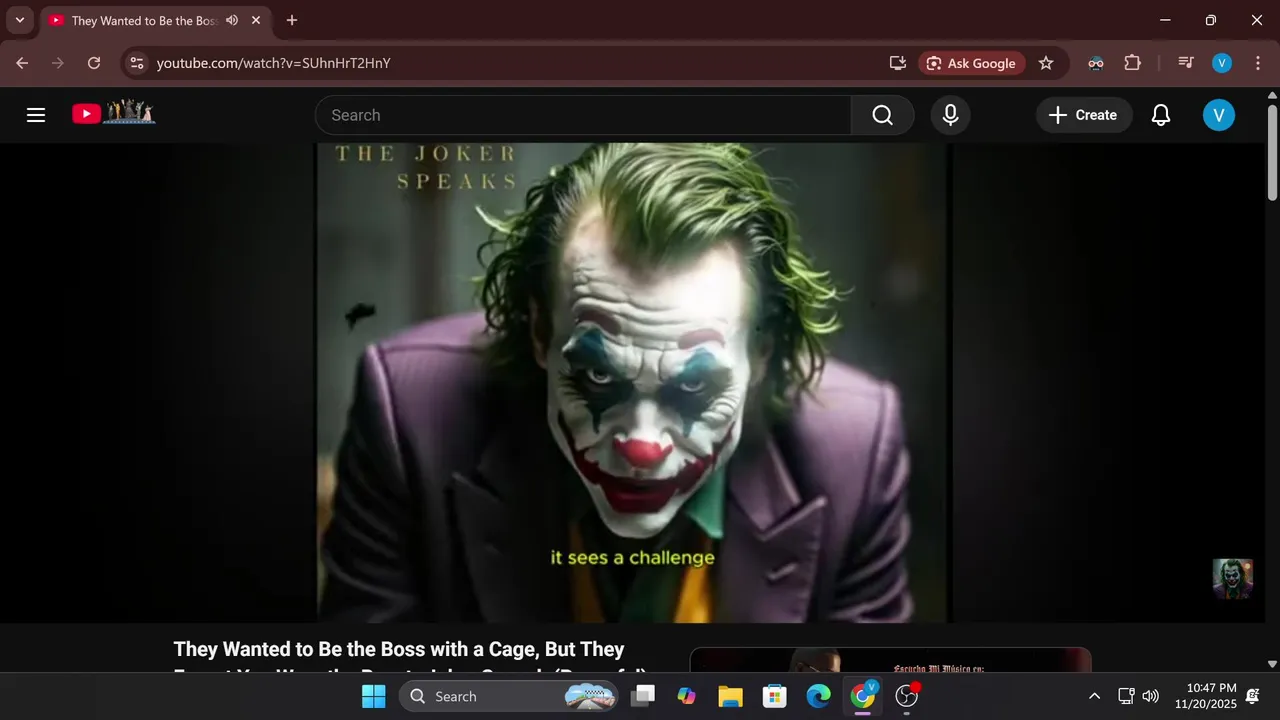Viewport: 1280px width, 720px height.
Task: Open Chrome three-dot menu
Action: coord(1257,63)
